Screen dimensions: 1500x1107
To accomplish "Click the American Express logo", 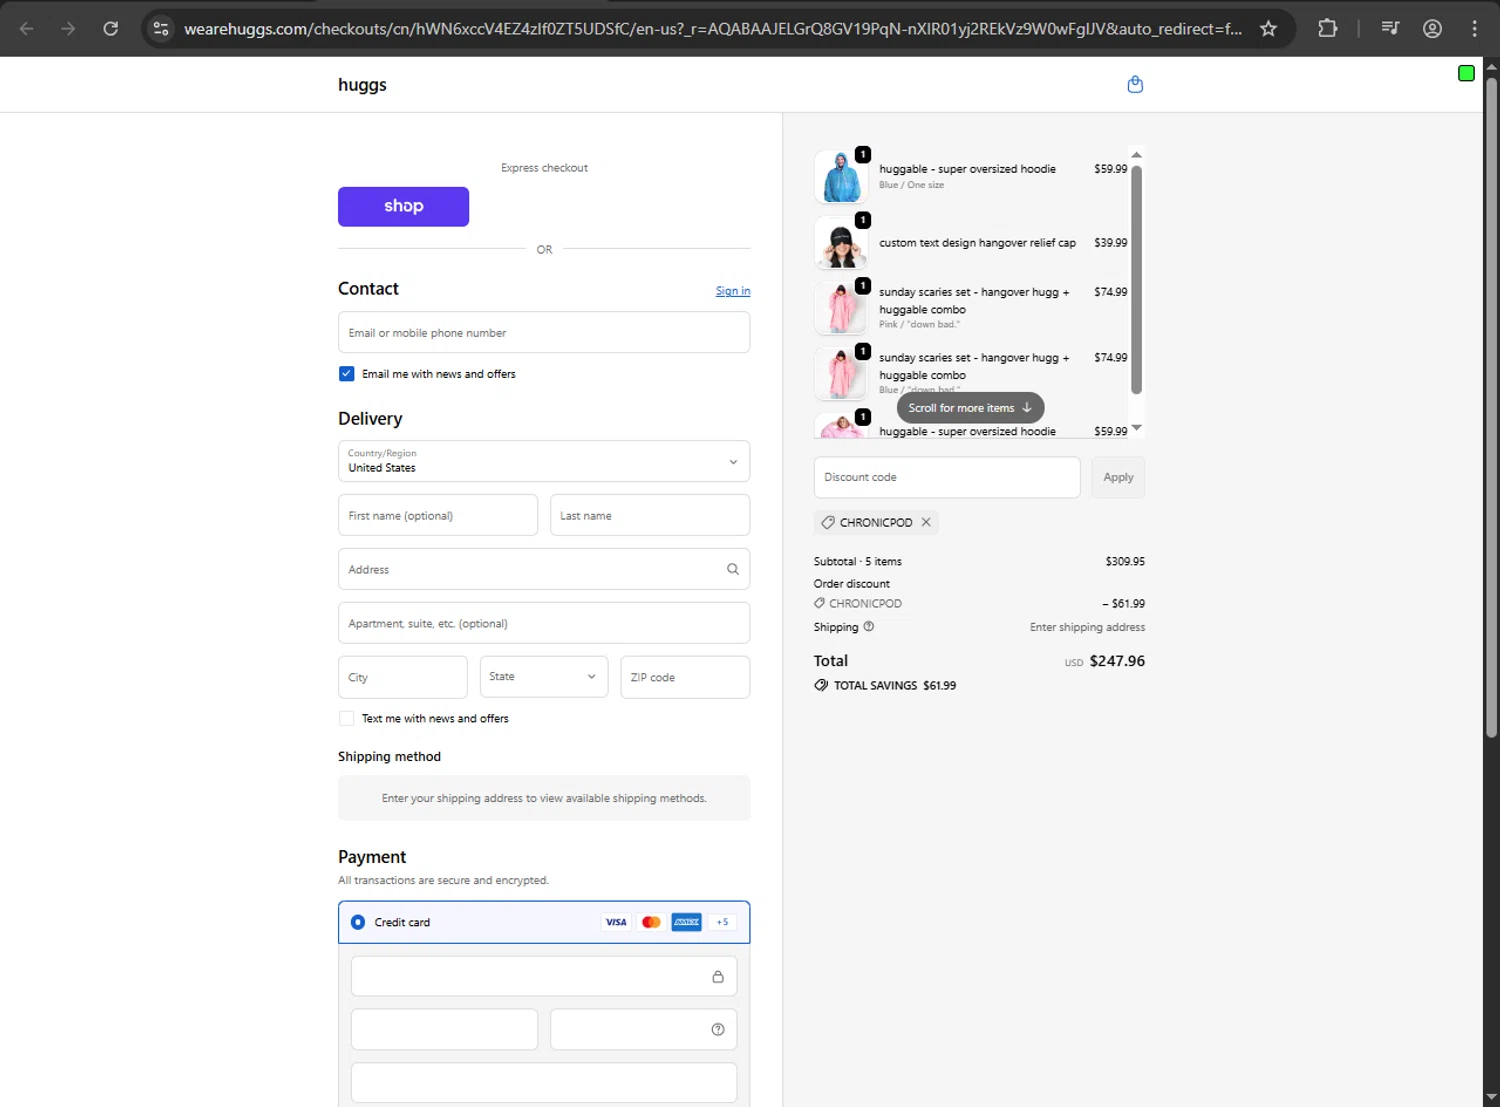I will (x=686, y=922).
